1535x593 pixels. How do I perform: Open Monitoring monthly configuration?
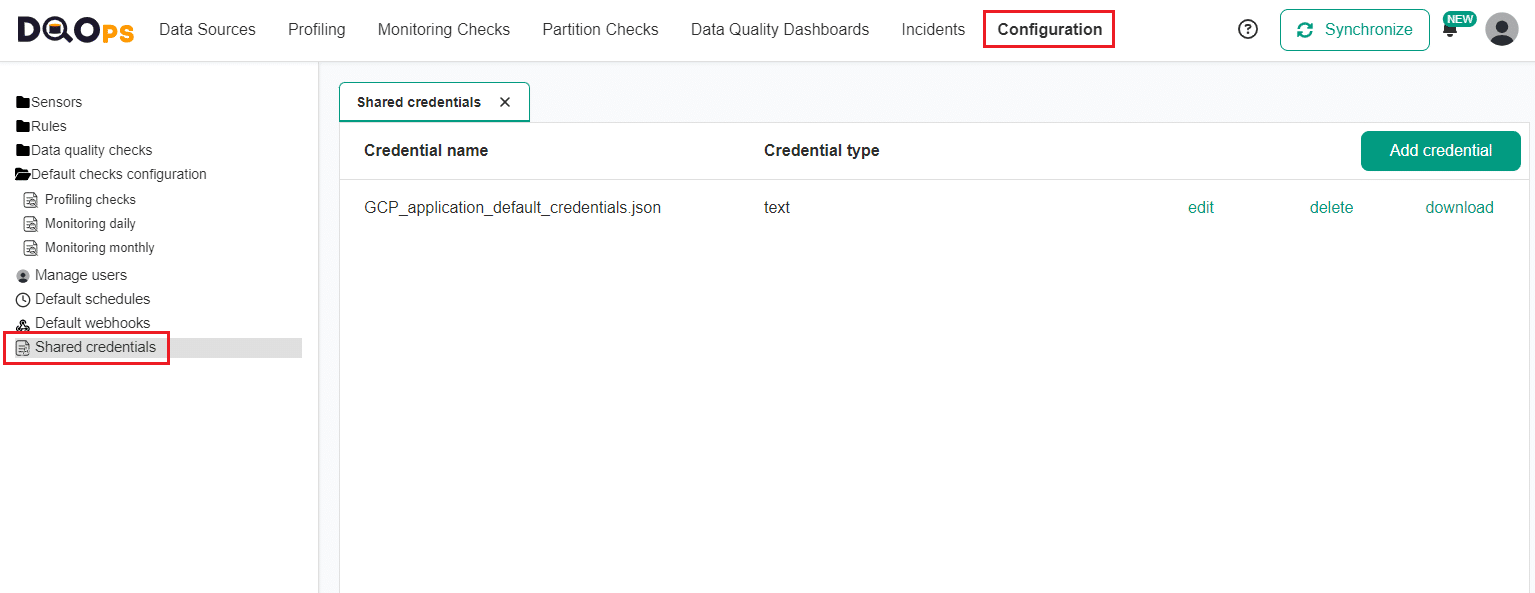tap(100, 248)
